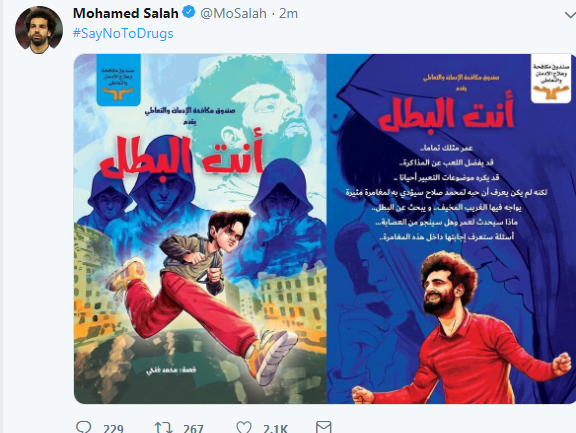This screenshot has width=576, height=433.
Task: Click the illustrated player in red shirt
Action: (461, 329)
